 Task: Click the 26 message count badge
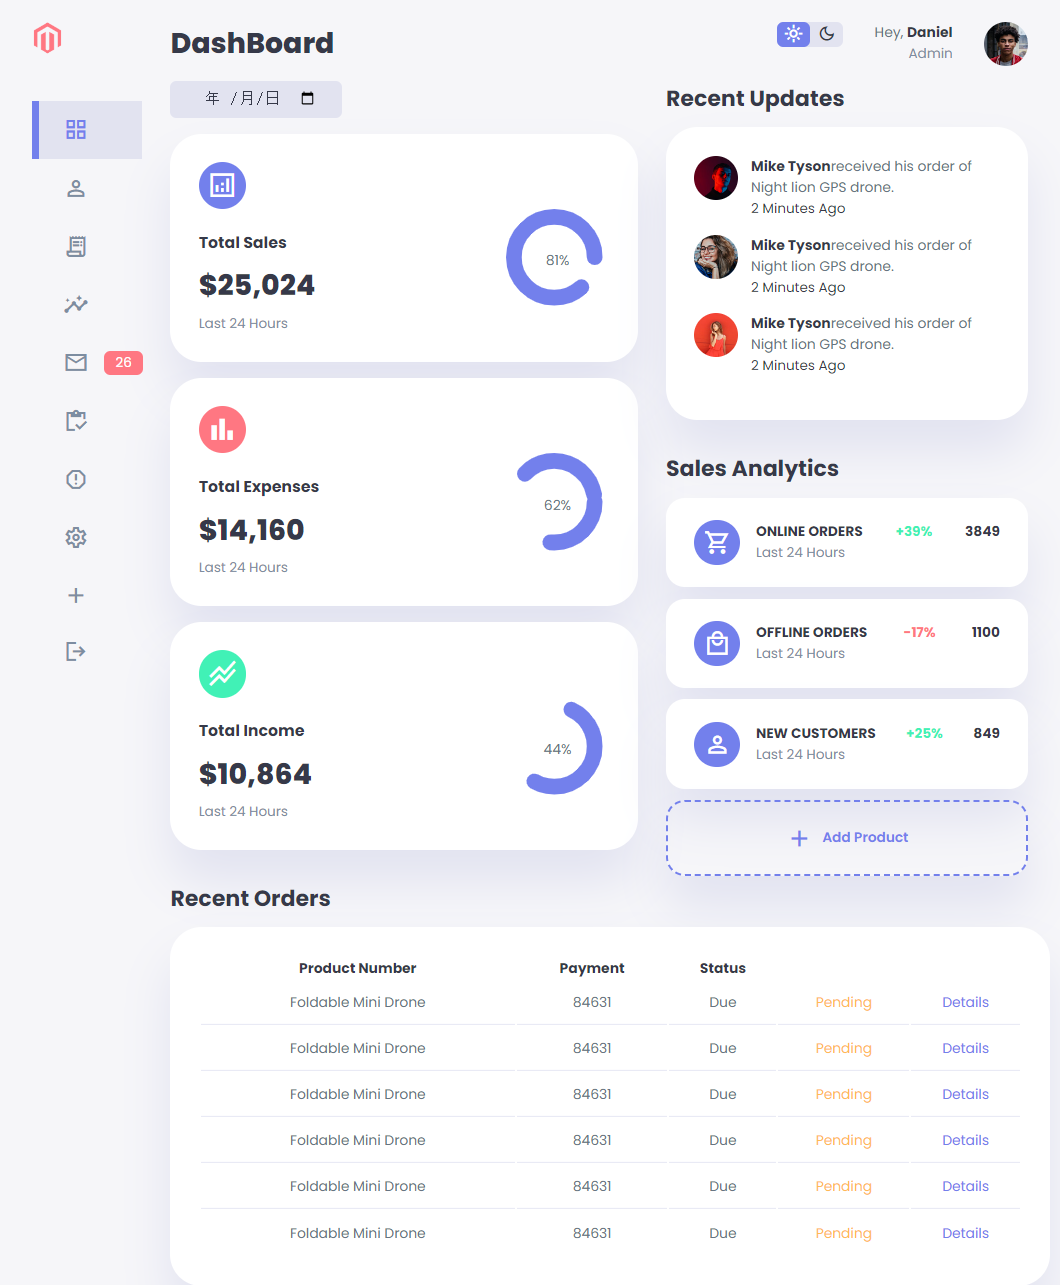(x=123, y=363)
